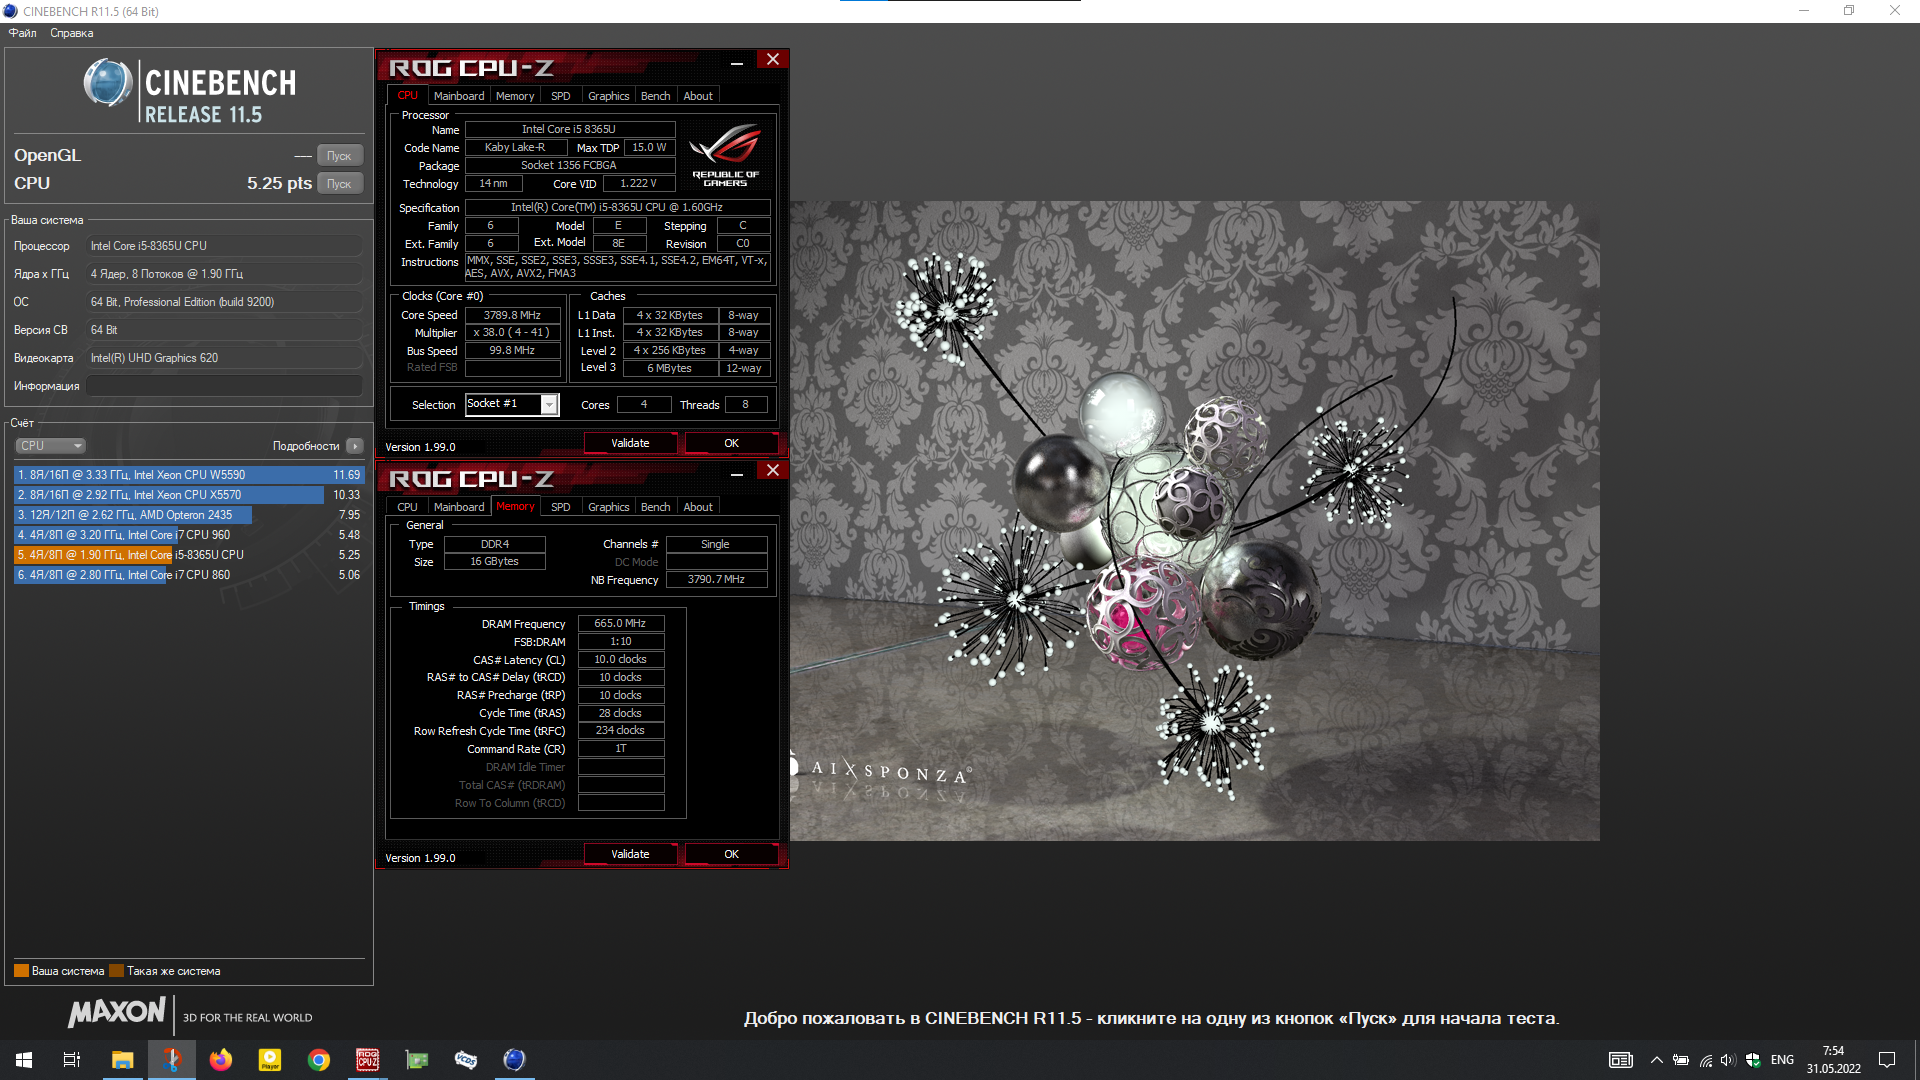Select AMD Opteron 2435 ranking row
1920x1080 pixels.
click(189, 515)
